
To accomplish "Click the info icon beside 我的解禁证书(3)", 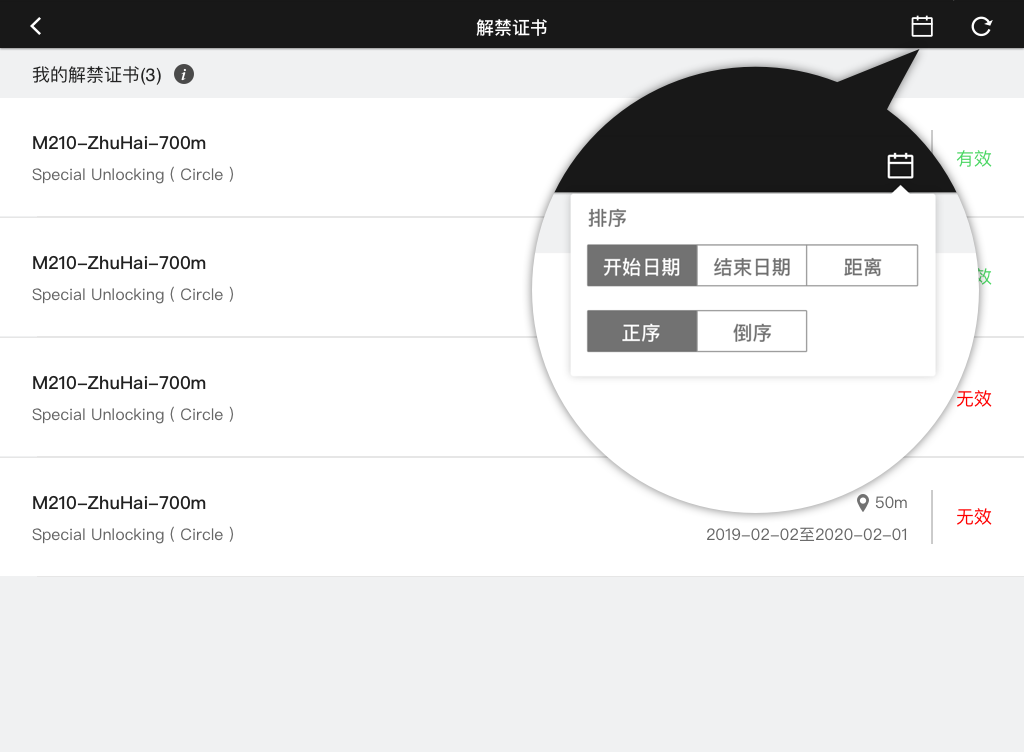I will 184,74.
